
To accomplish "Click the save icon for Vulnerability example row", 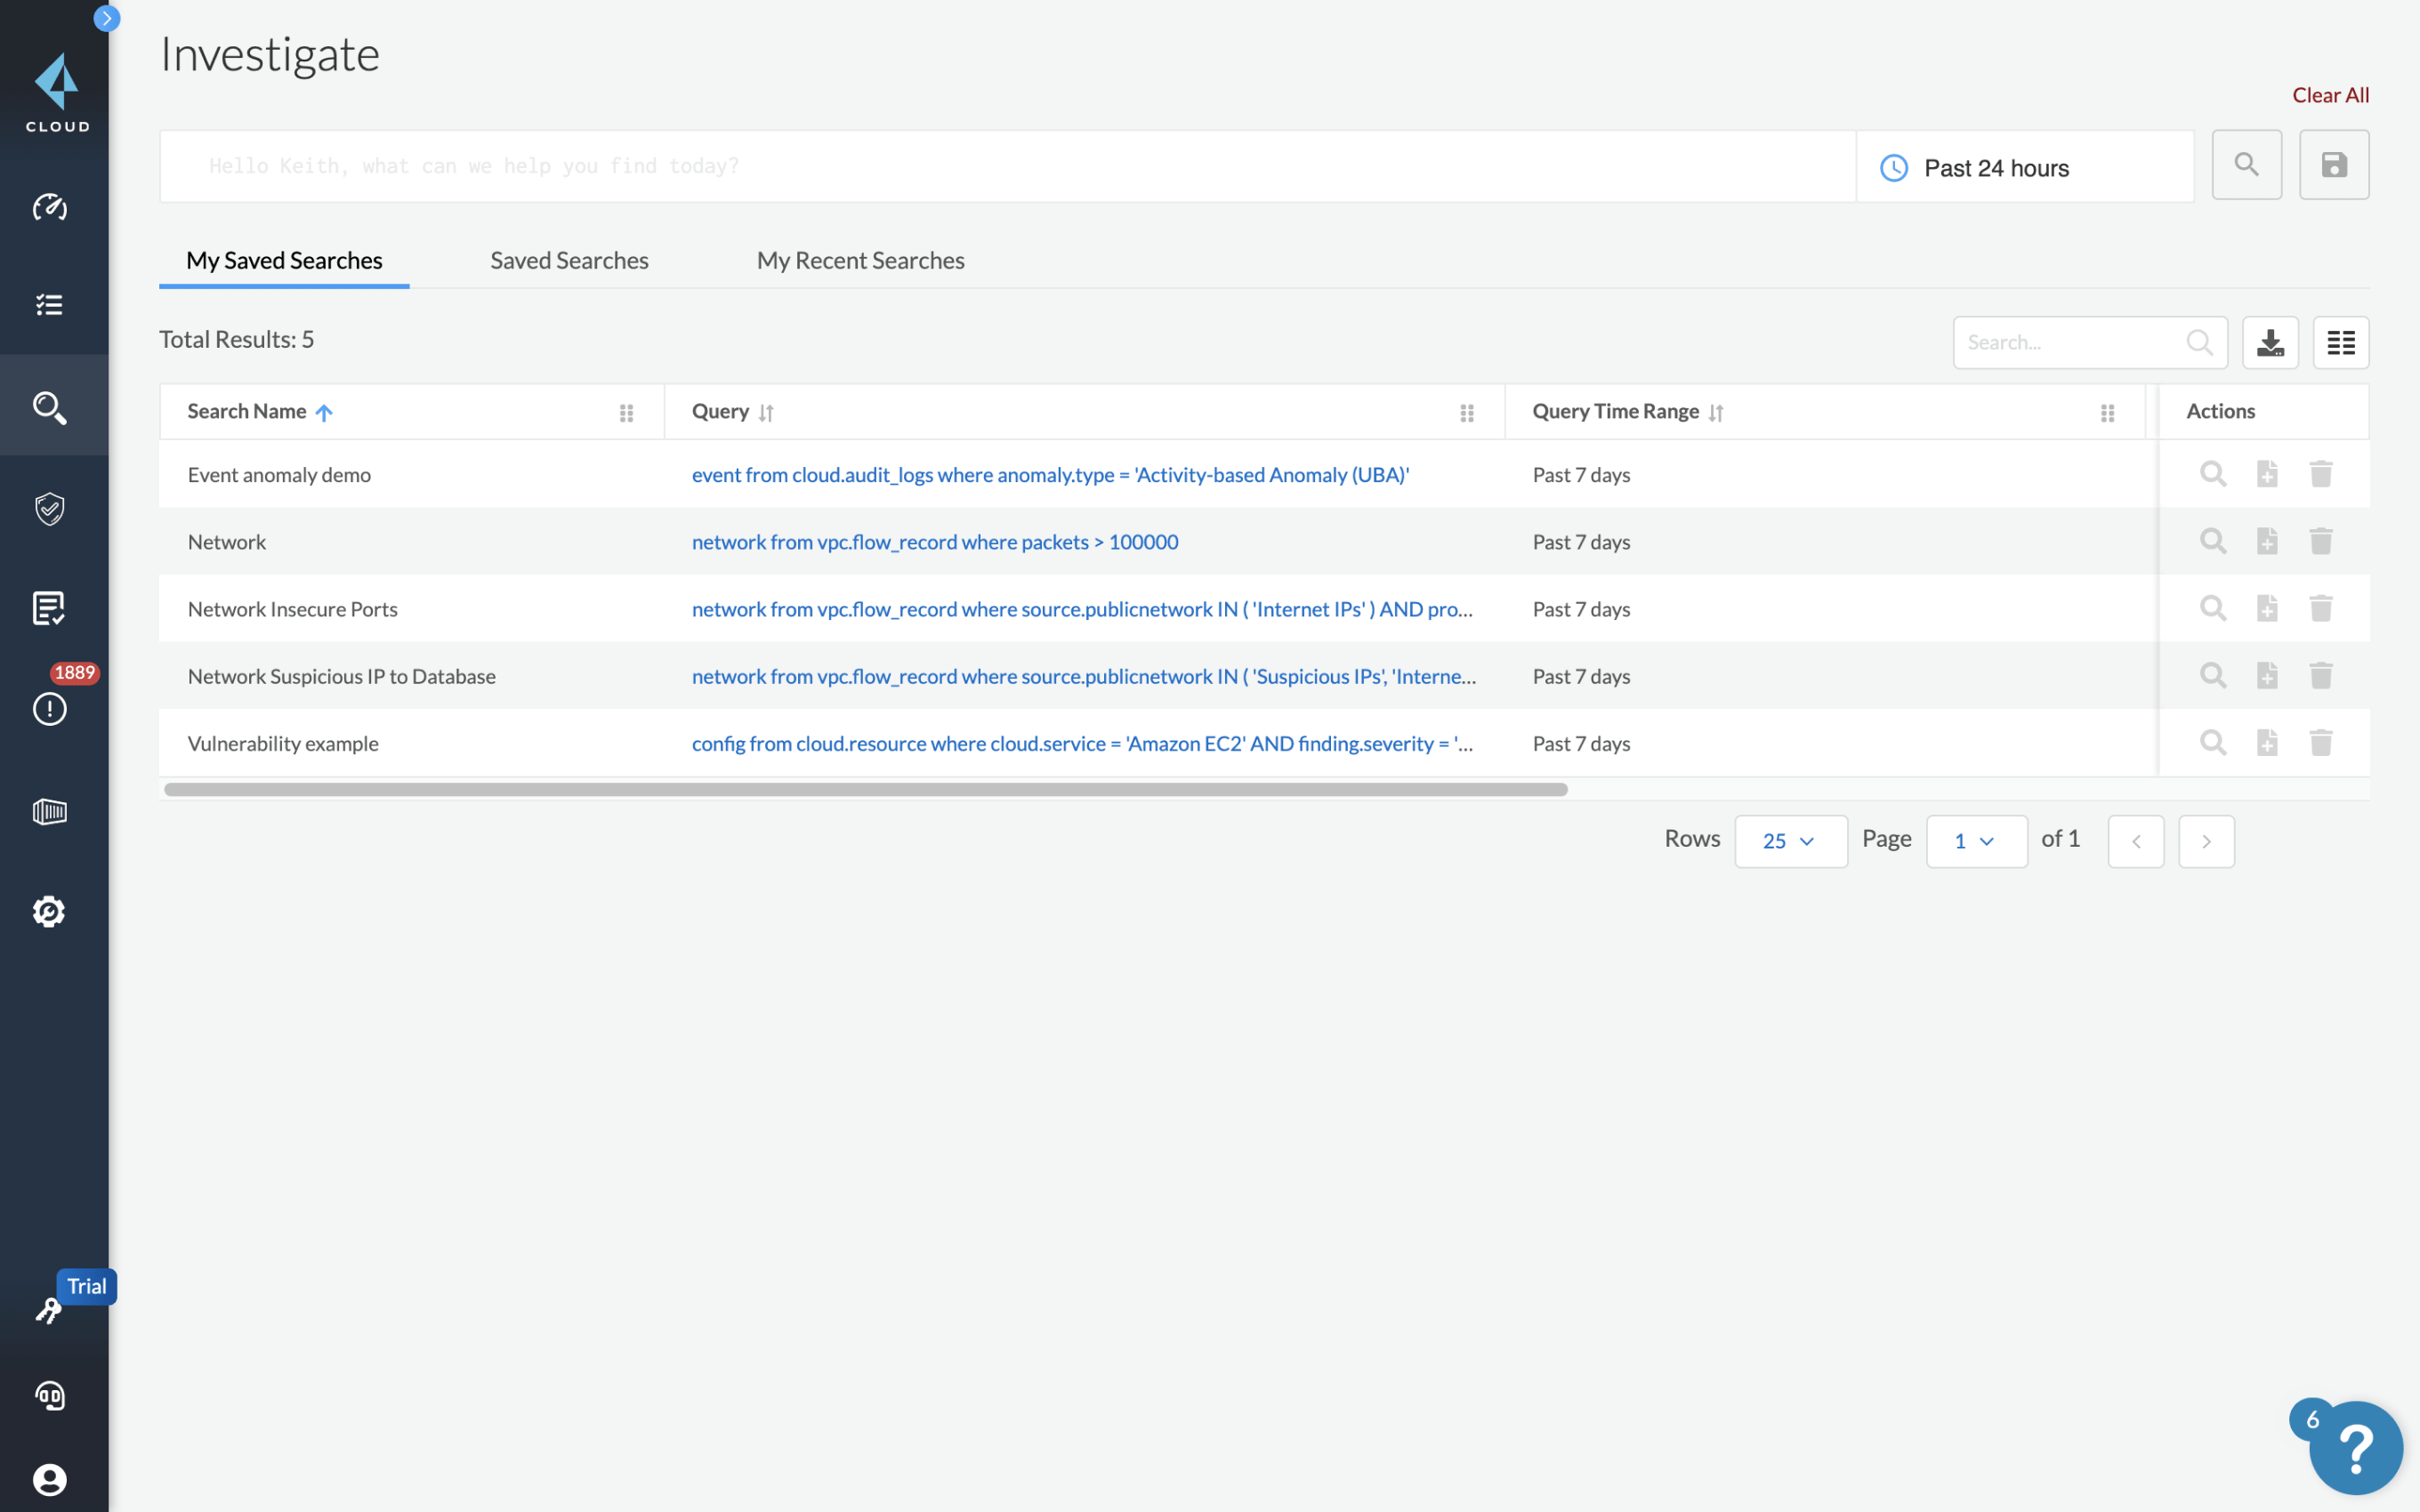I will tap(2267, 742).
